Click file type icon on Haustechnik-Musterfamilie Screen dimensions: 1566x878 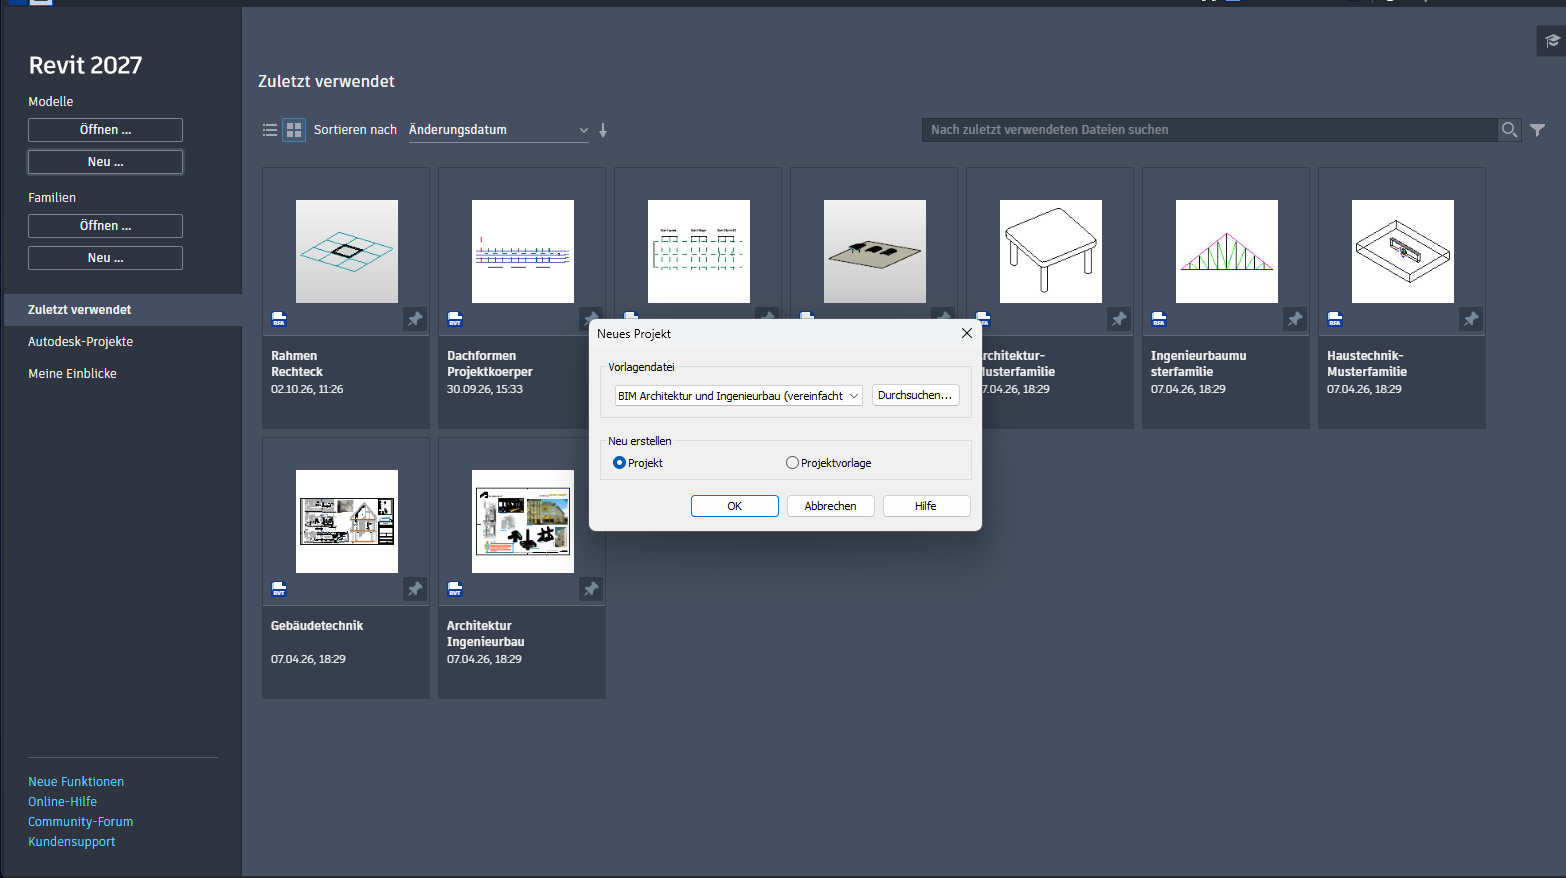(x=1335, y=319)
